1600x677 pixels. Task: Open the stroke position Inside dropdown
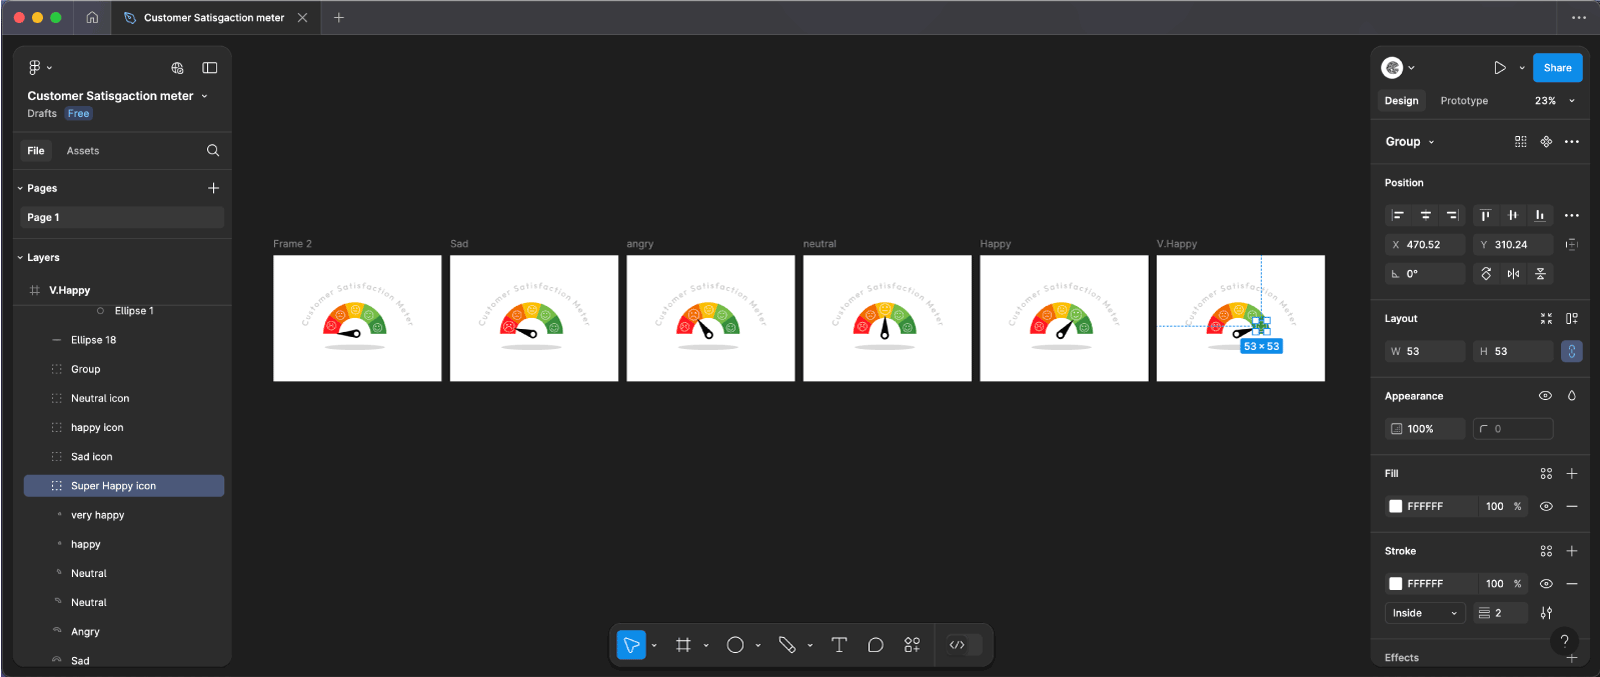pyautogui.click(x=1424, y=613)
